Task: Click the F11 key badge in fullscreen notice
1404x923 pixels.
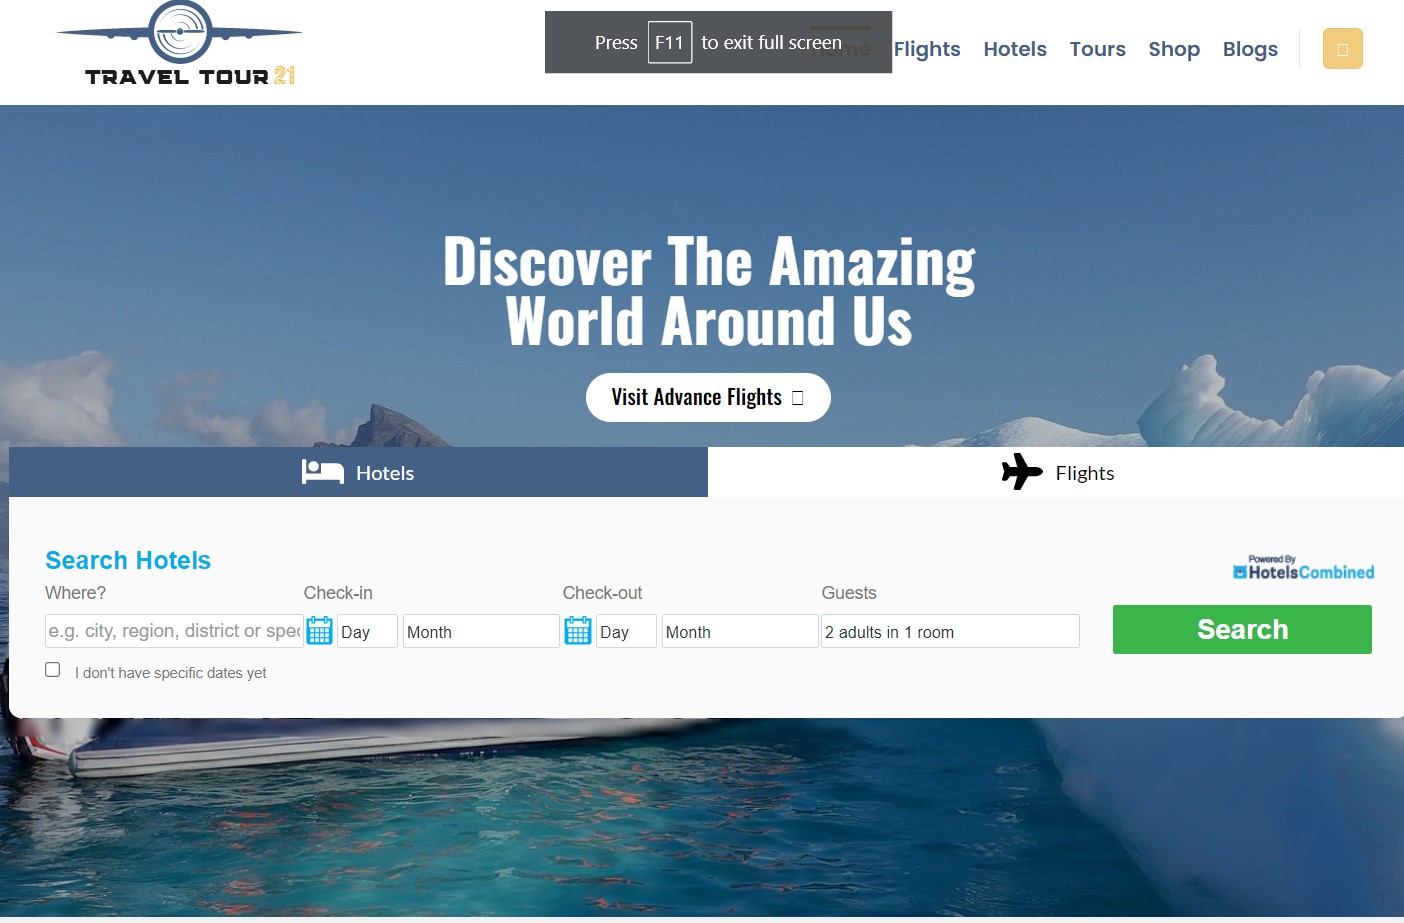Action: click(x=670, y=42)
